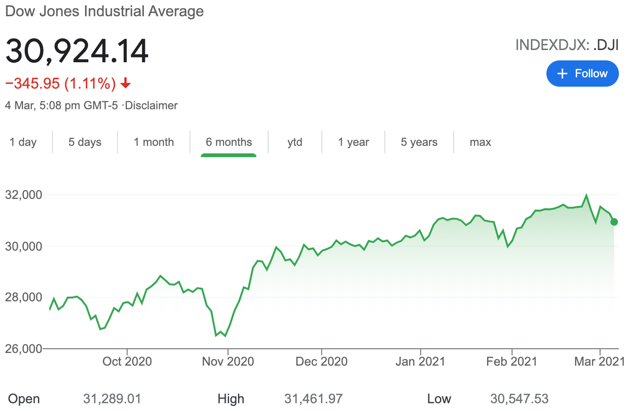Select the 6 months tab
Viewport: 638px width, 411px height.
[229, 142]
